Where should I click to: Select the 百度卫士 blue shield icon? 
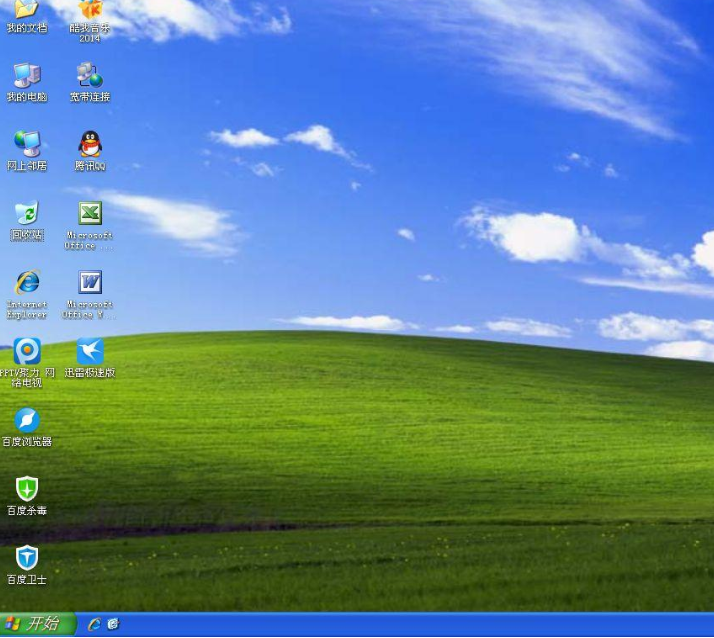click(26, 558)
